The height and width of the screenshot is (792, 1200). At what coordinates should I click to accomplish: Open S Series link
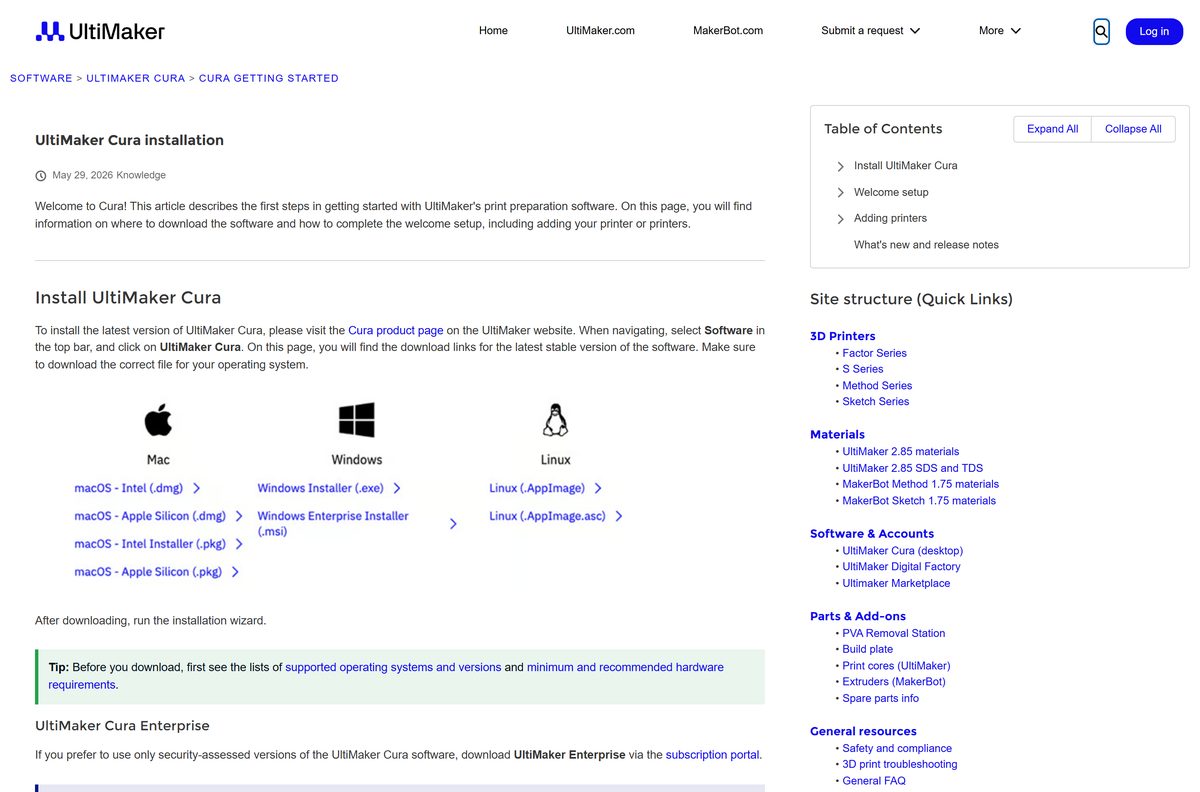click(862, 369)
